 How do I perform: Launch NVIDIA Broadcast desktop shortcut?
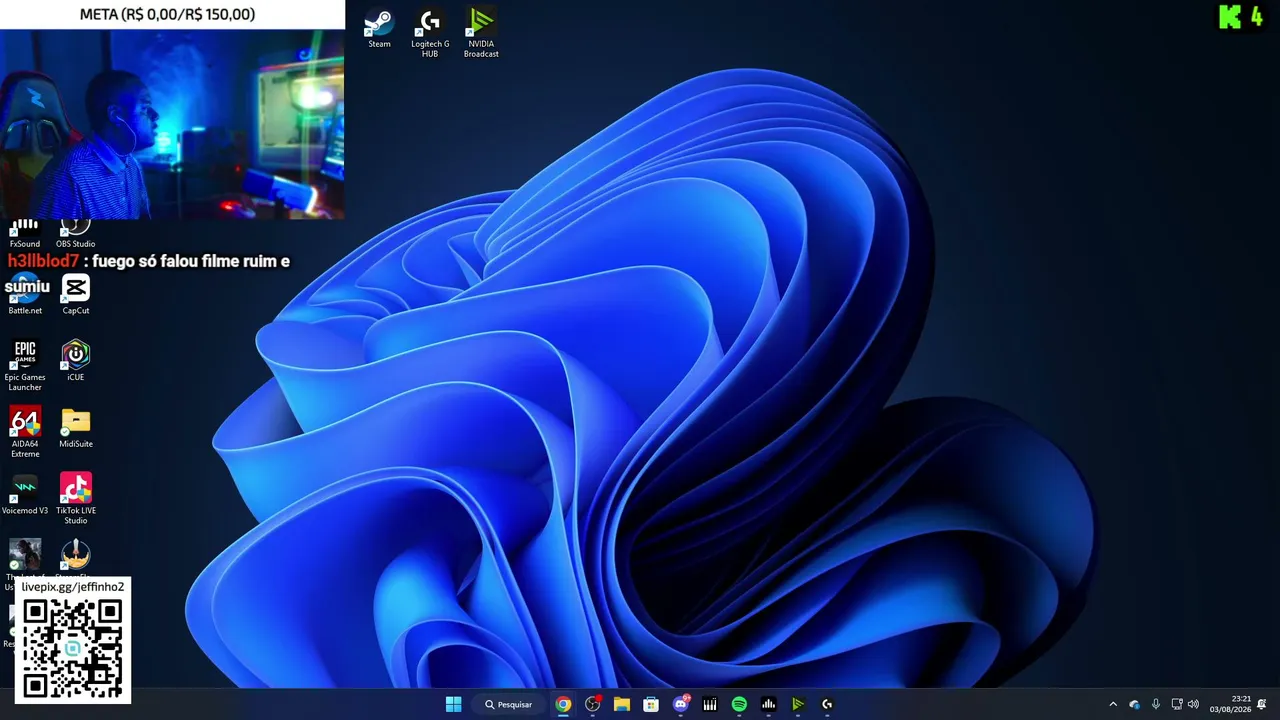(x=481, y=33)
